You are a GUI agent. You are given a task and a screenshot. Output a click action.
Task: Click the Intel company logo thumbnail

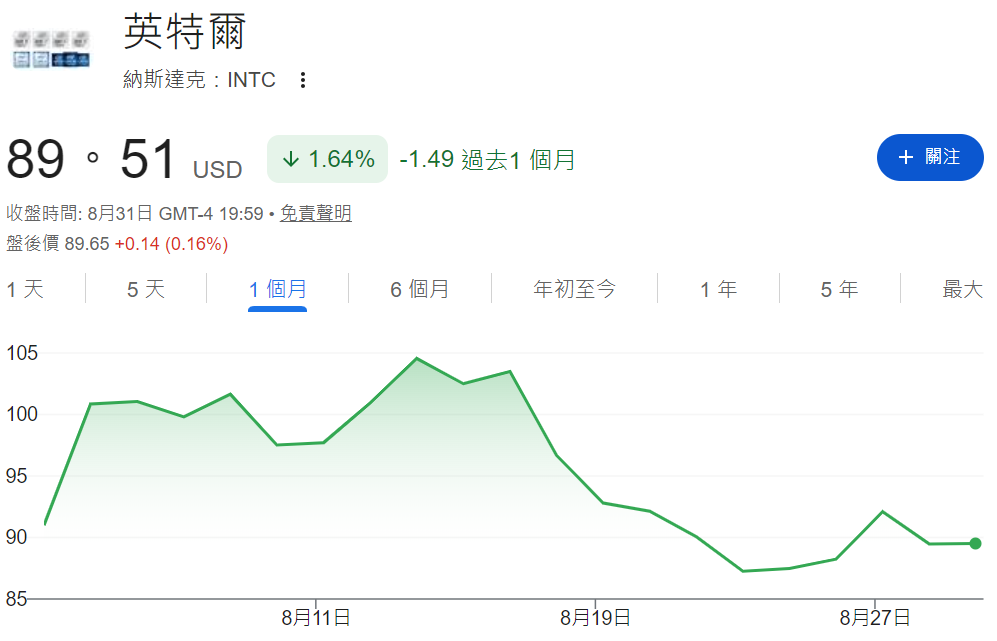[52, 48]
